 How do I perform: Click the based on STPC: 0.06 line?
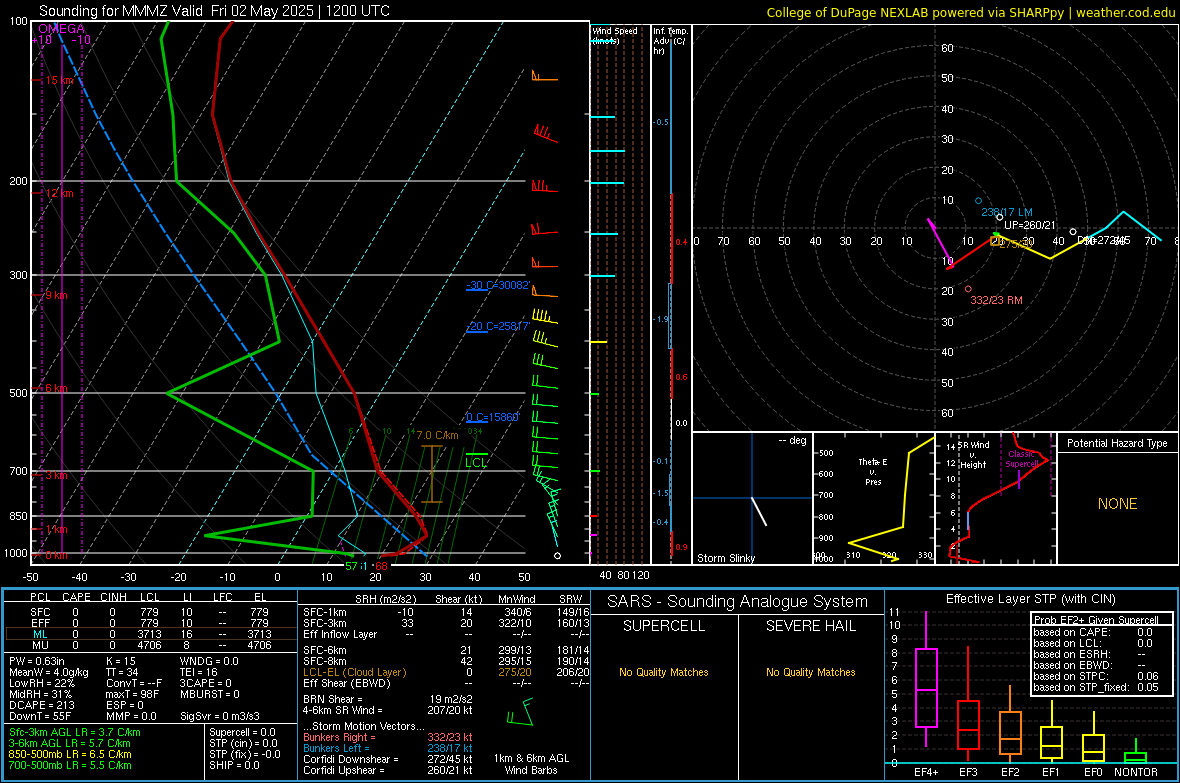[1096, 676]
